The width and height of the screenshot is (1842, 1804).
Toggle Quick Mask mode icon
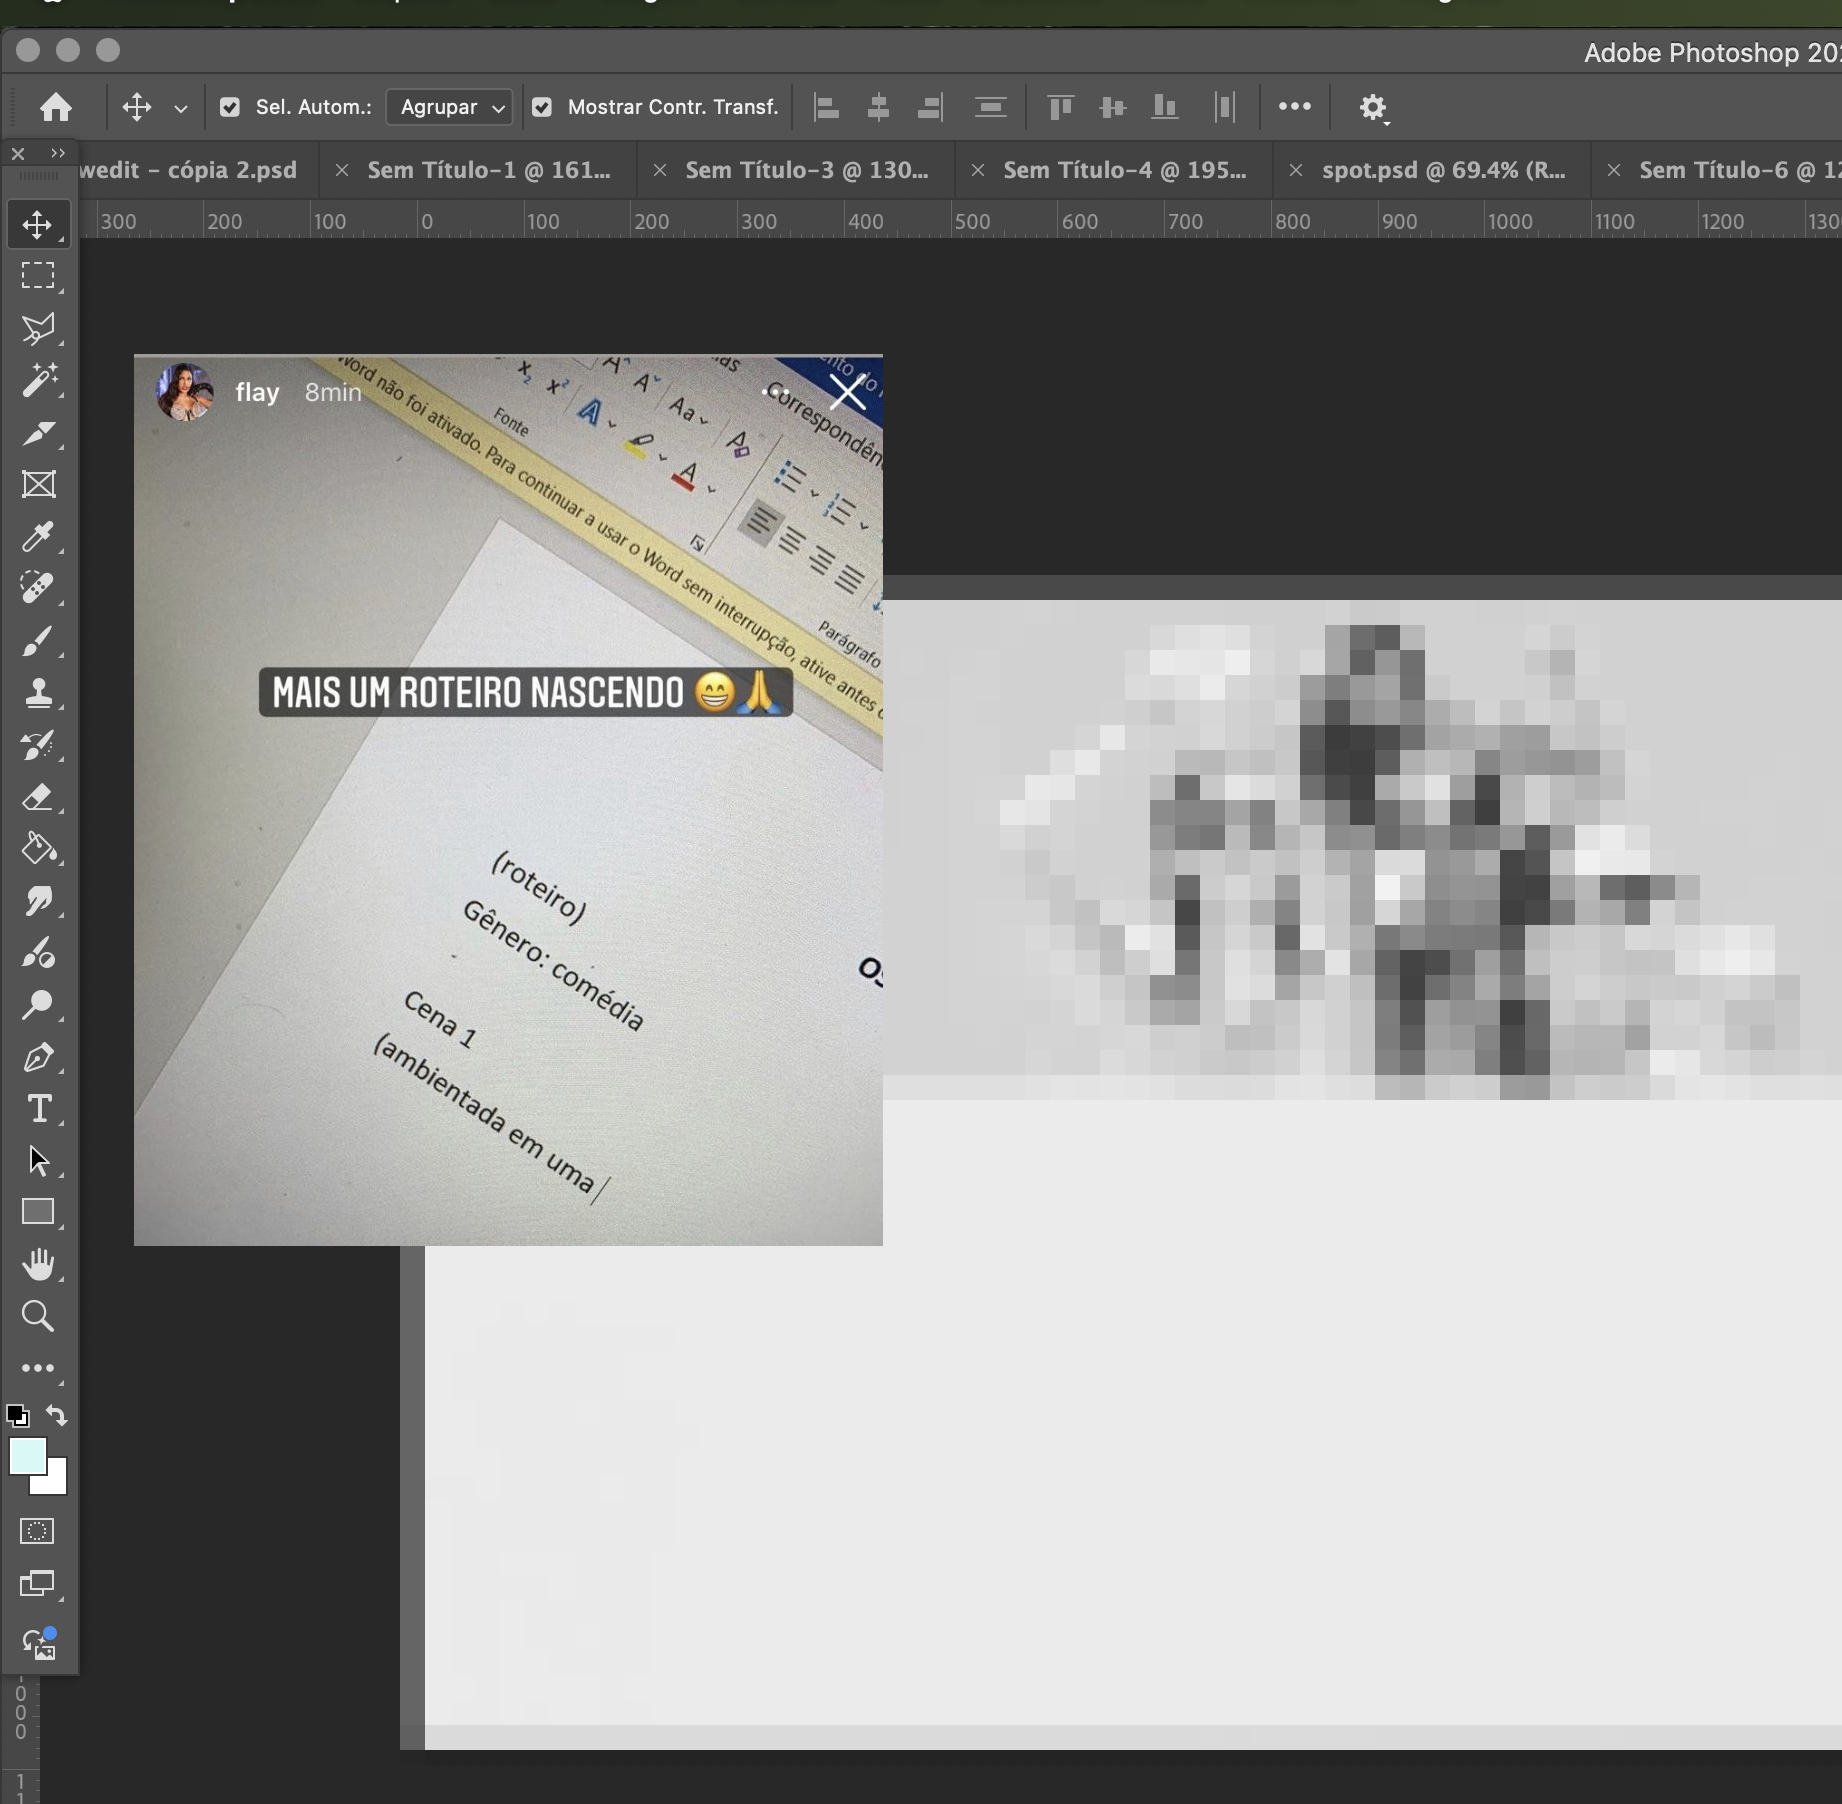click(x=38, y=1531)
